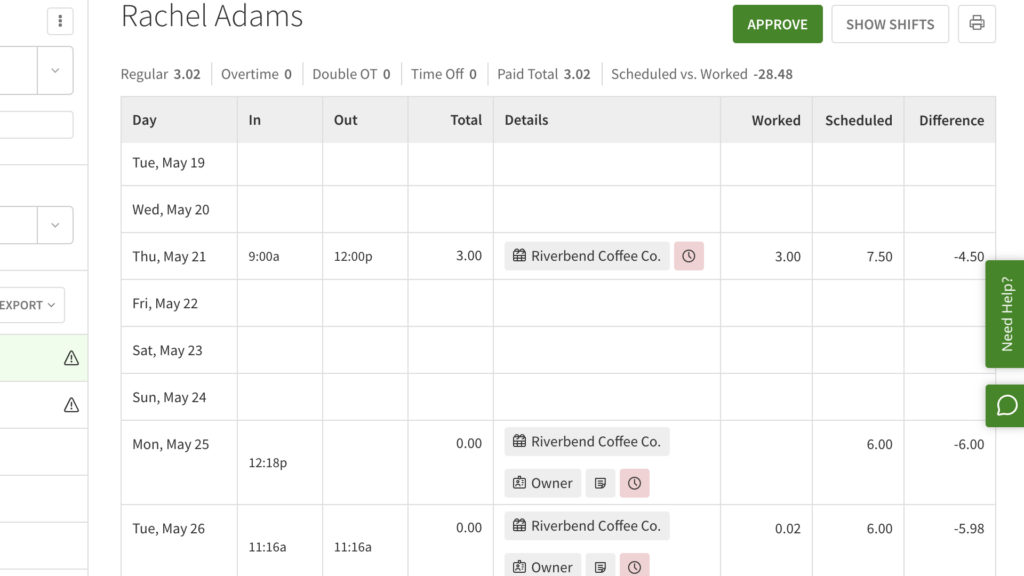Click the empty sidebar input field

pyautogui.click(x=36, y=125)
